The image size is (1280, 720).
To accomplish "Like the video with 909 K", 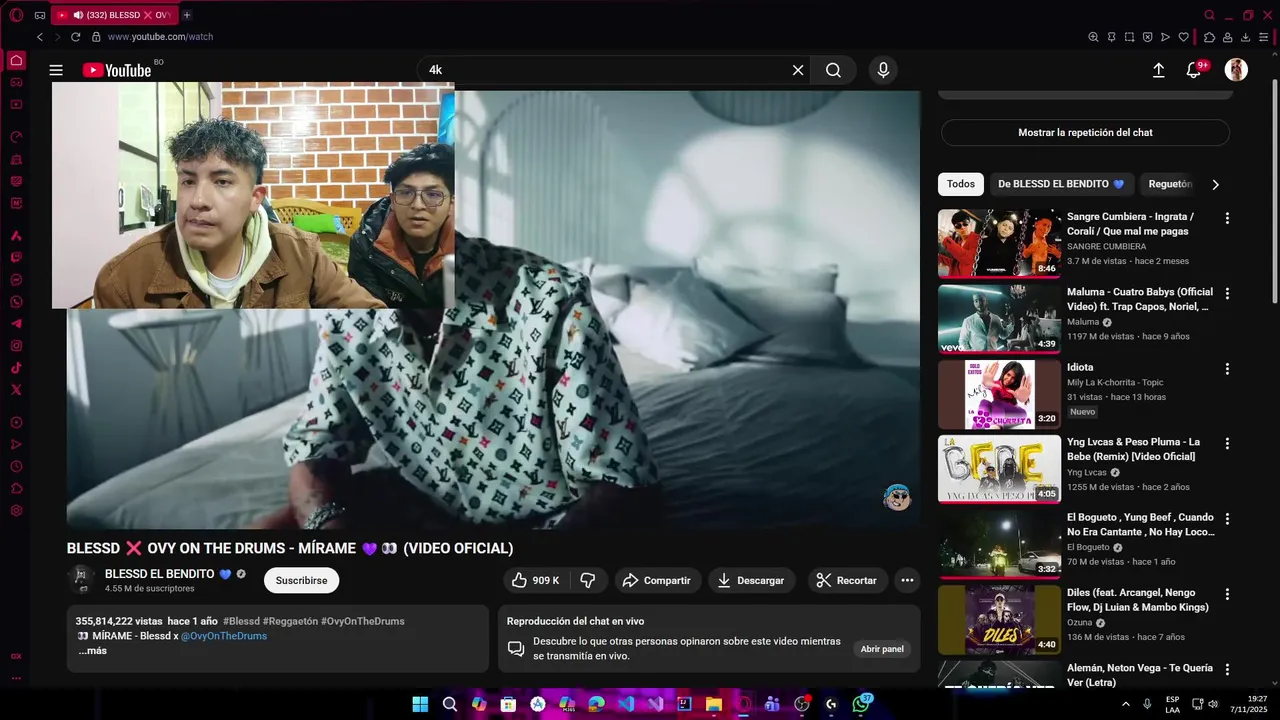I will click(x=536, y=580).
